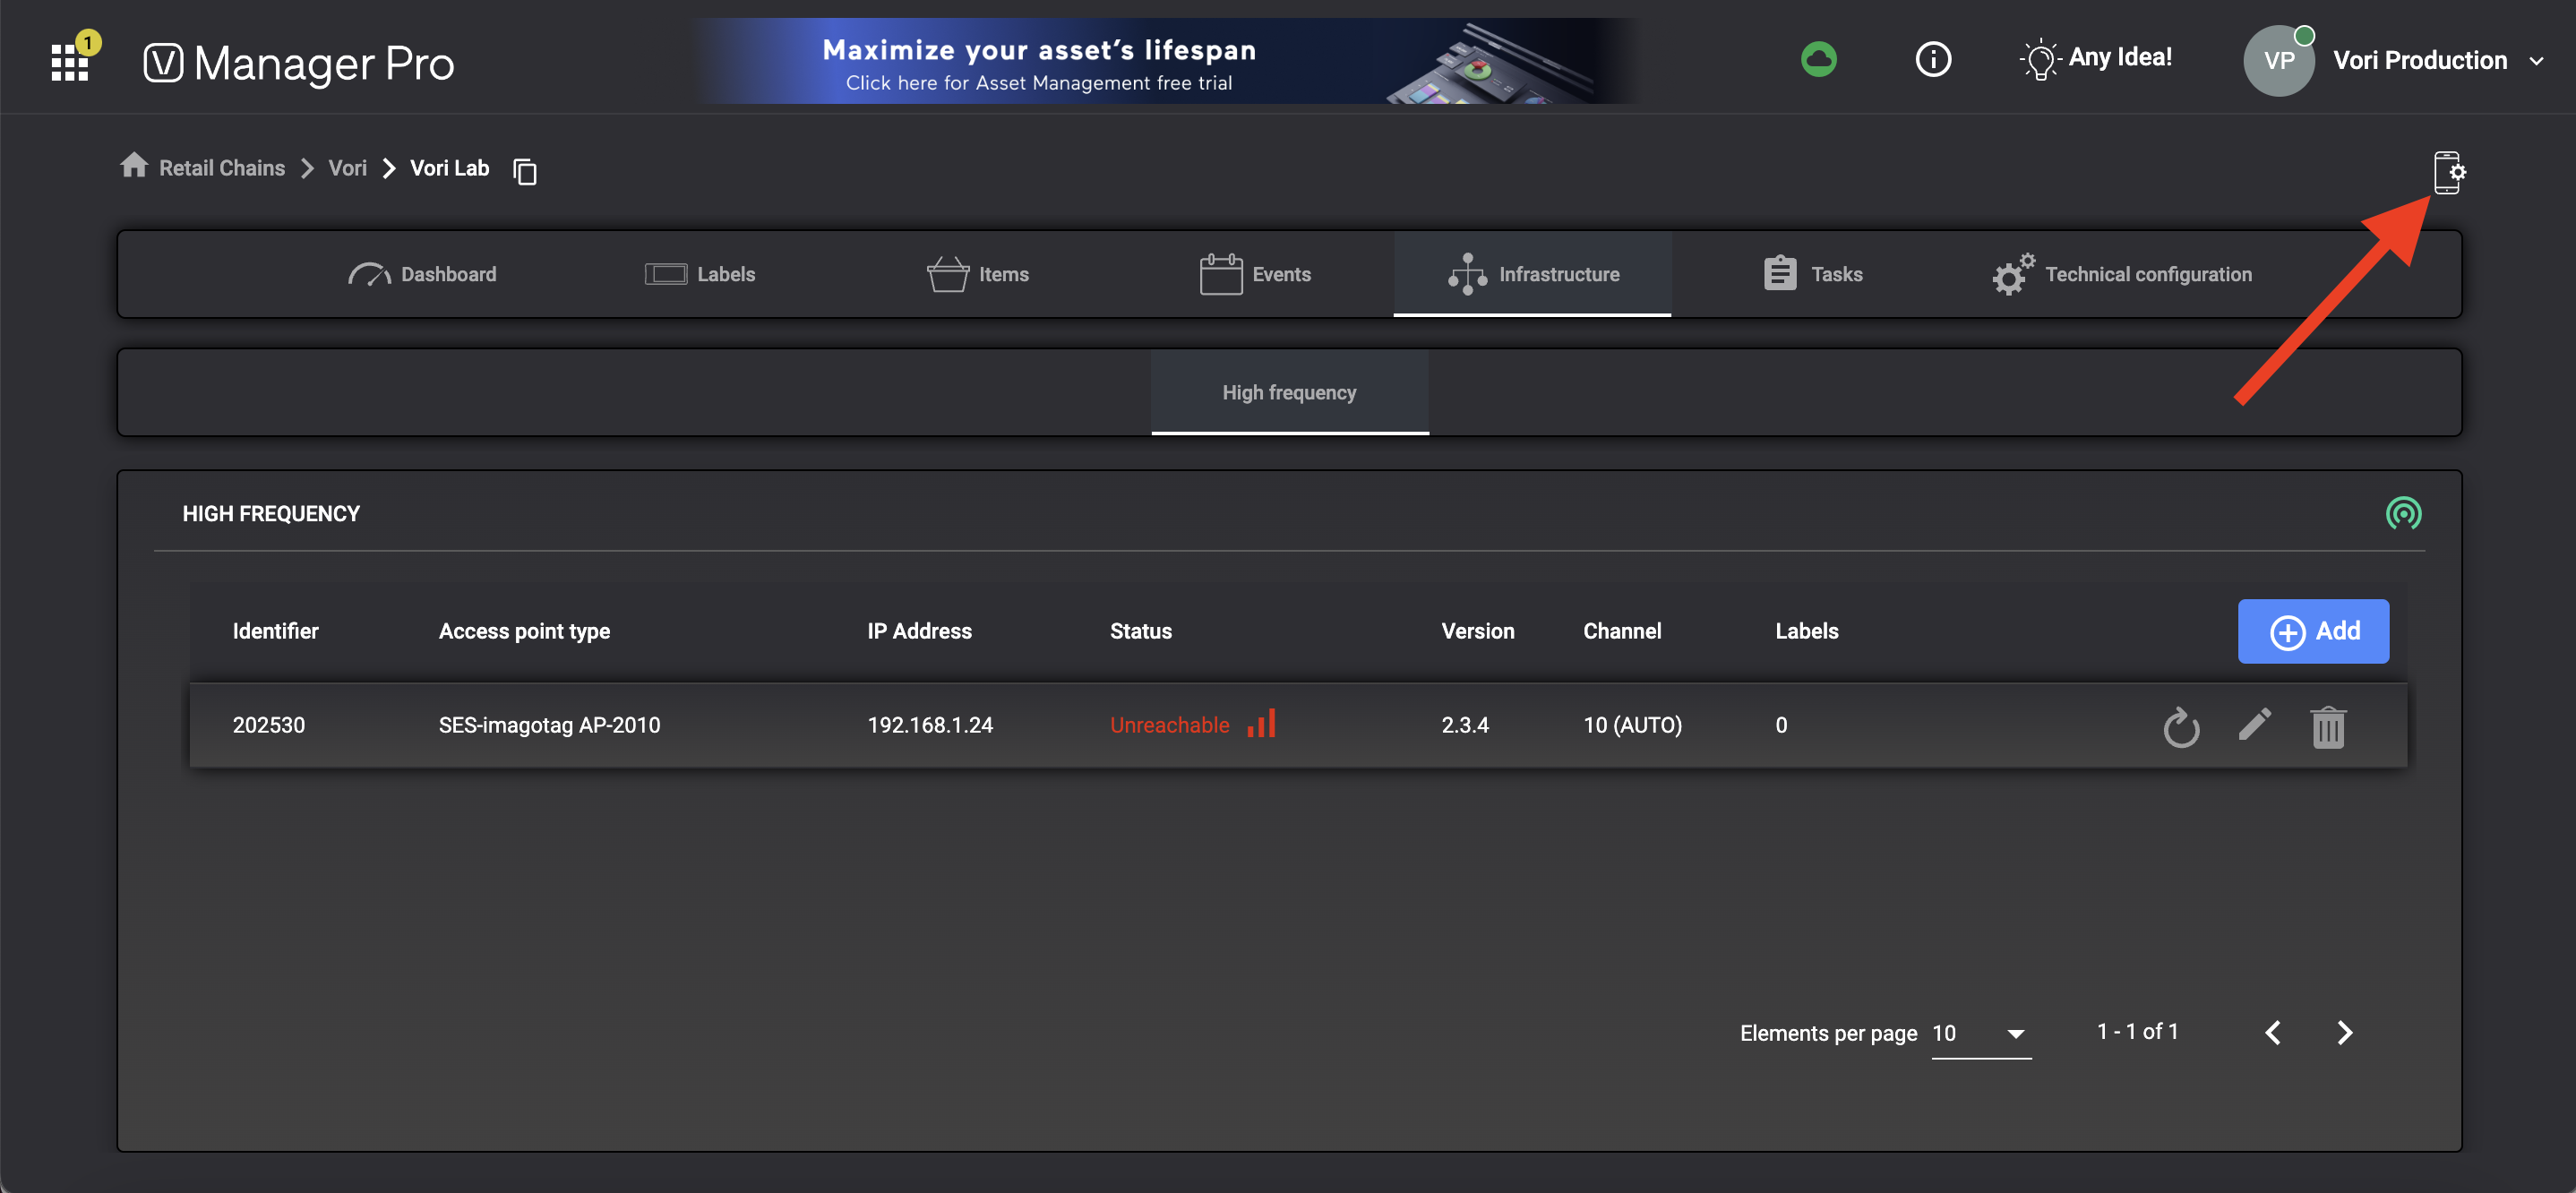The height and width of the screenshot is (1193, 2576).
Task: Click the device settings phone icon
Action: tap(2447, 172)
